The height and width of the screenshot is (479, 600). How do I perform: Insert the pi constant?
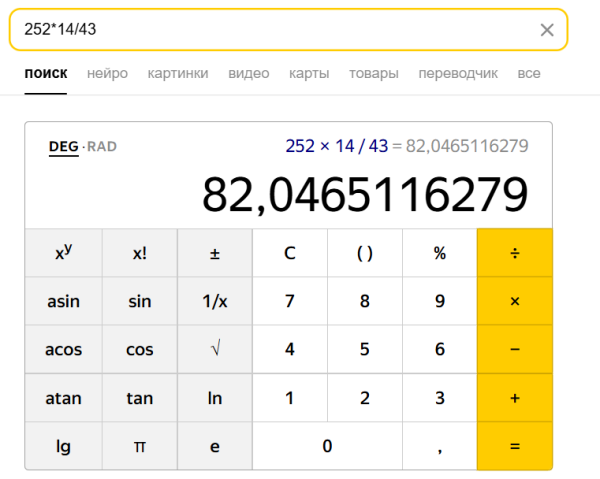pos(139,446)
